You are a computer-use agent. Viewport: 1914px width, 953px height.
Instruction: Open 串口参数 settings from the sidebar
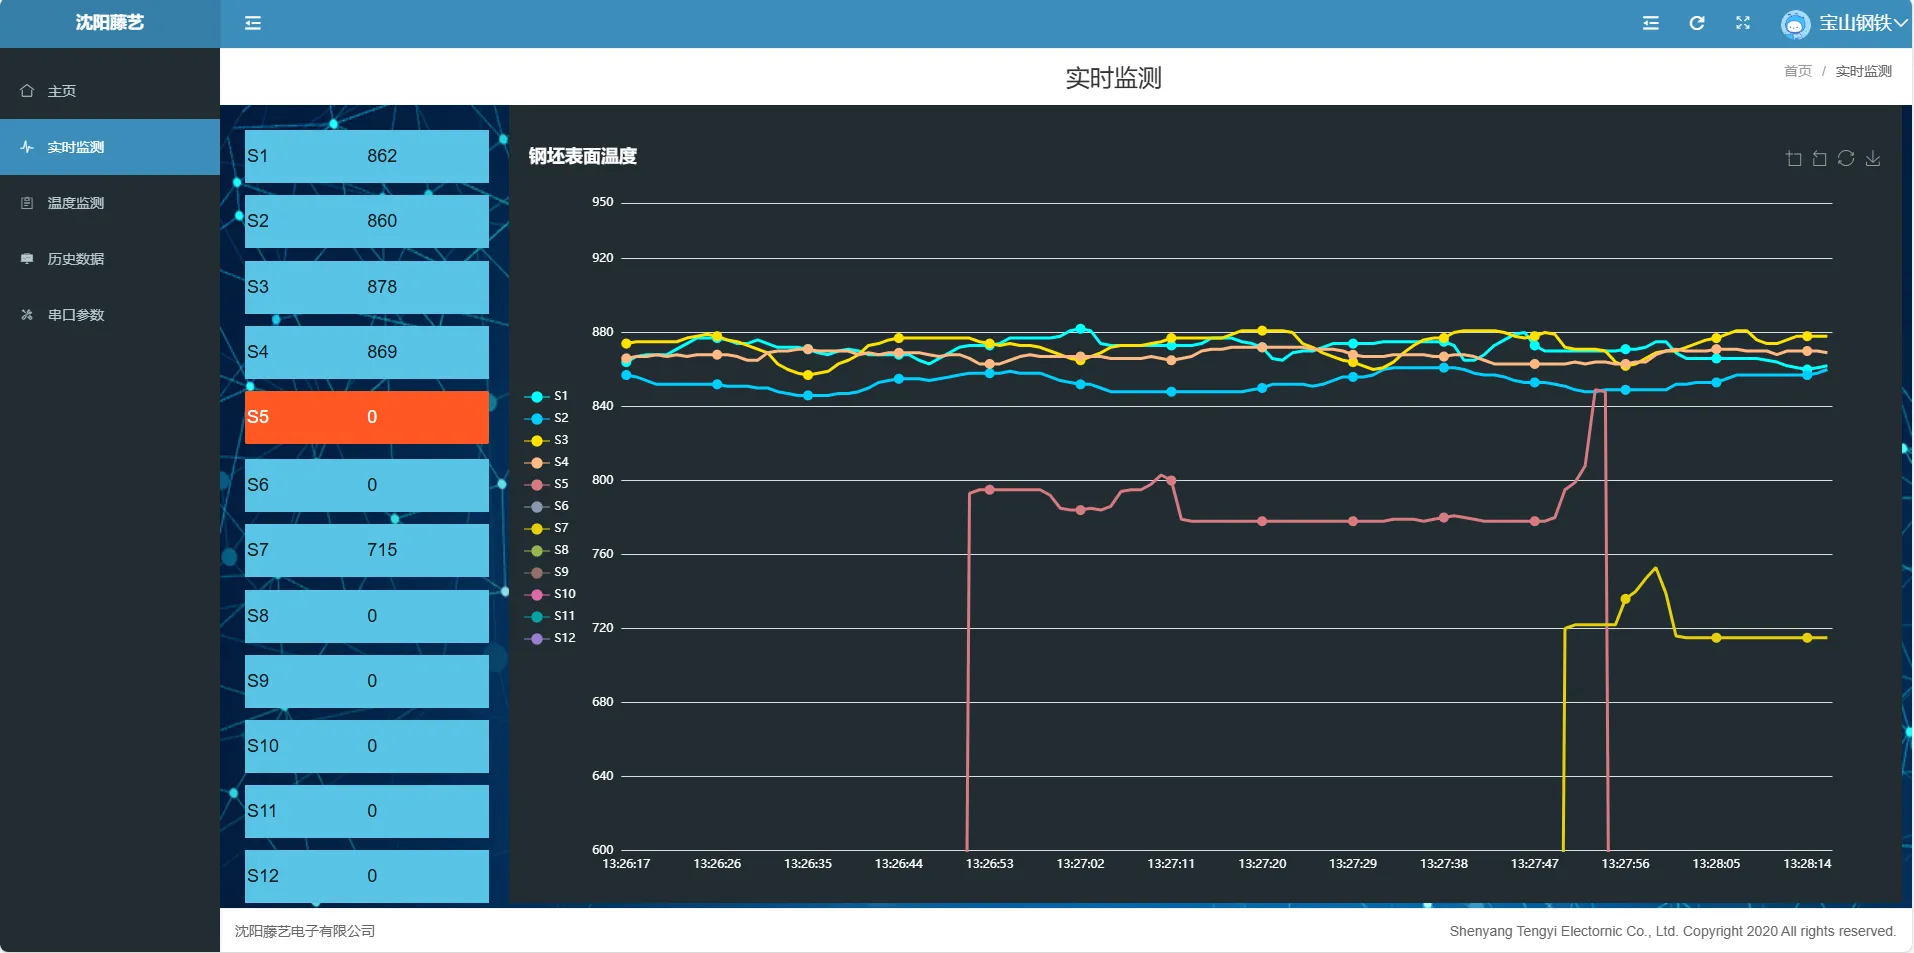[76, 315]
